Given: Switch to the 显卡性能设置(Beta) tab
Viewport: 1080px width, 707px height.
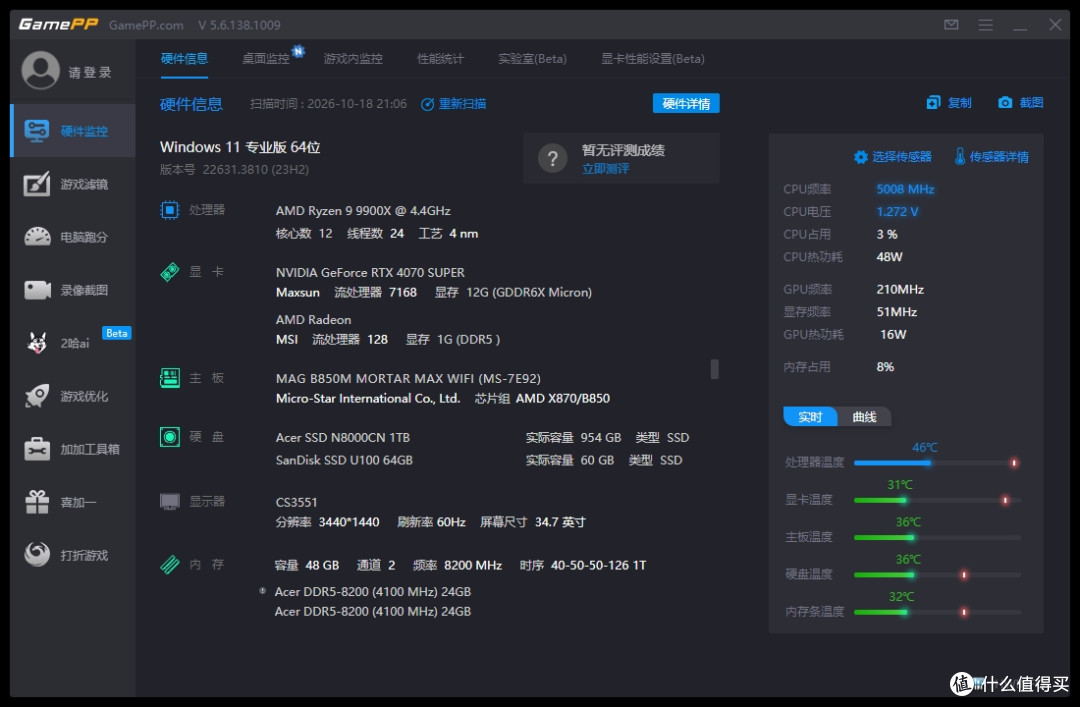Looking at the screenshot, I should (652, 59).
